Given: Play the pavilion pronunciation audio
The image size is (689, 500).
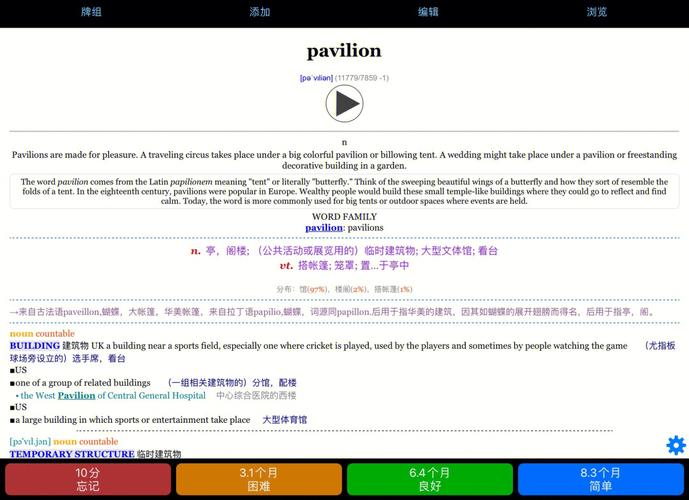Looking at the screenshot, I should [x=344, y=104].
